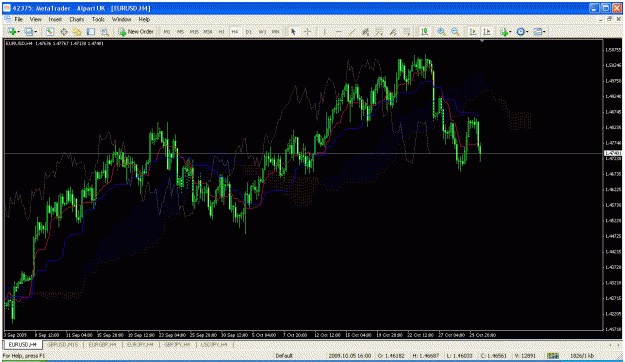Screen dimensions: 625x362
Task: Select the H4 timeframe button
Action: point(235,31)
